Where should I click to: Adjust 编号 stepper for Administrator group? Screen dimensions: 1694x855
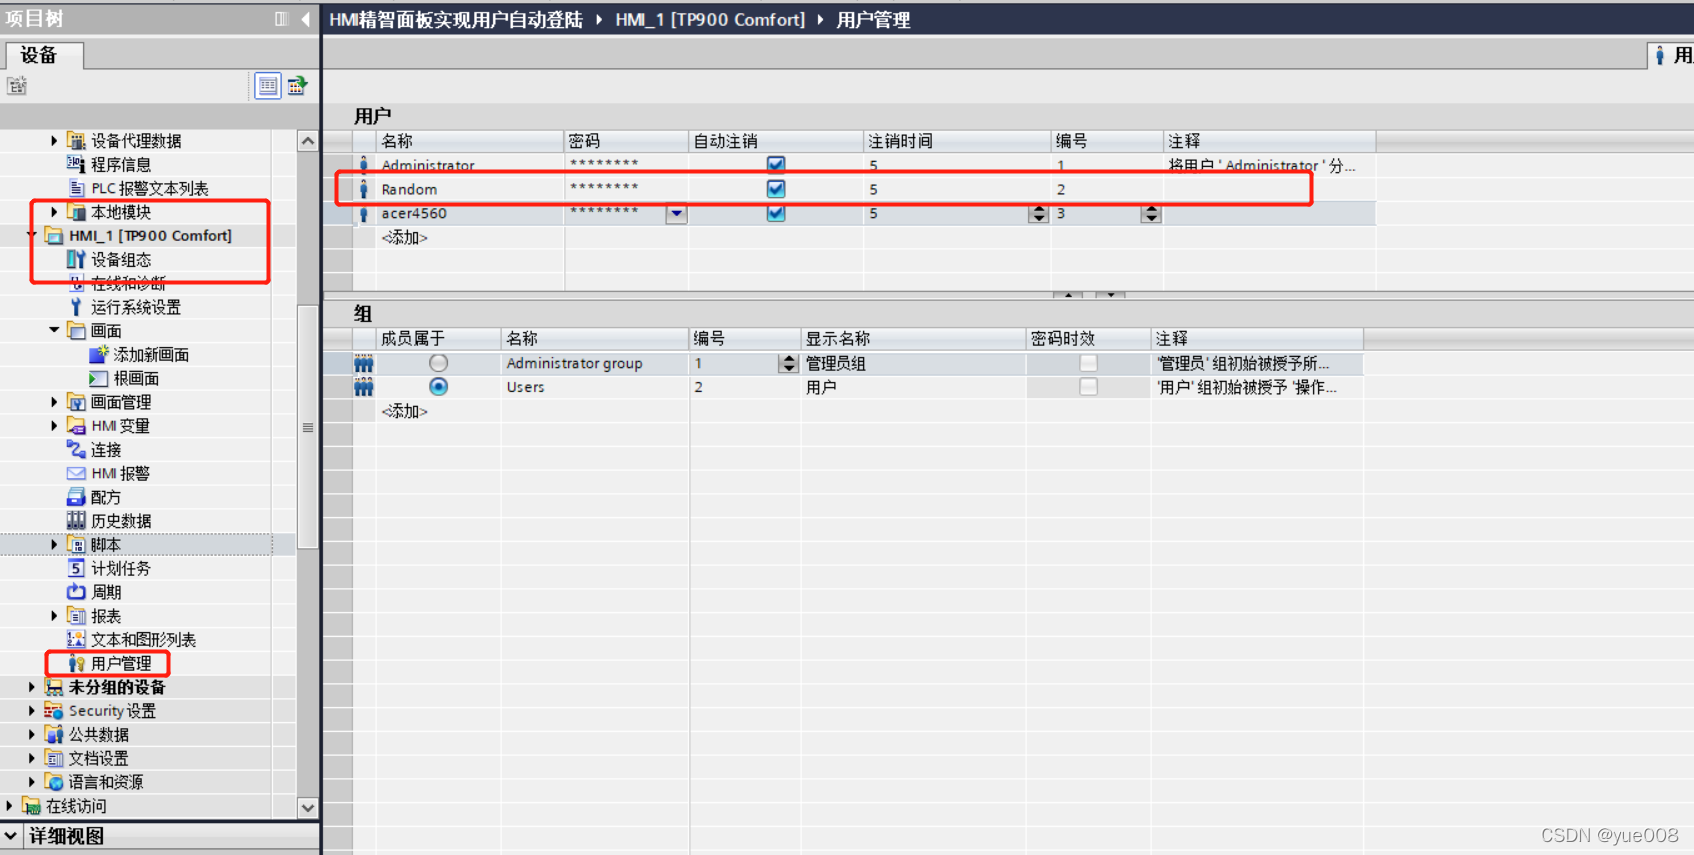tap(789, 363)
